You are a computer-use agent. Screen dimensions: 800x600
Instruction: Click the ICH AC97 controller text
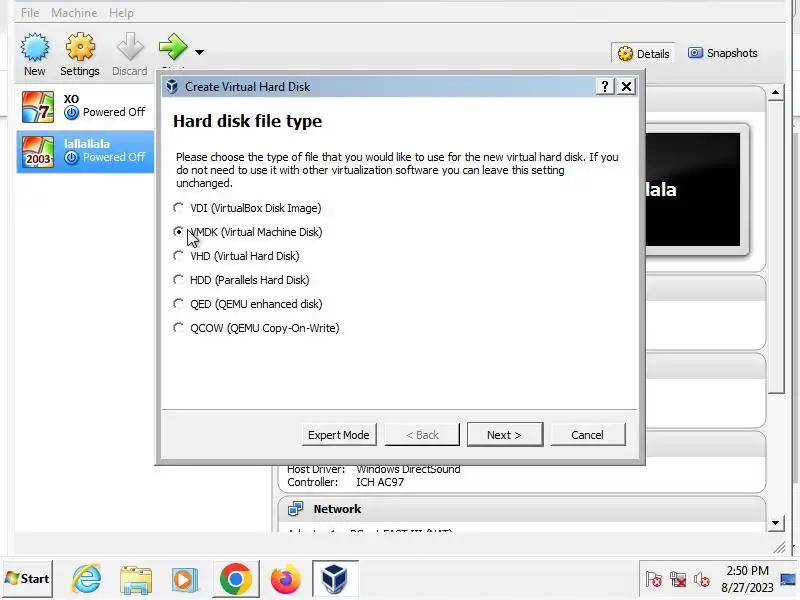(380, 482)
